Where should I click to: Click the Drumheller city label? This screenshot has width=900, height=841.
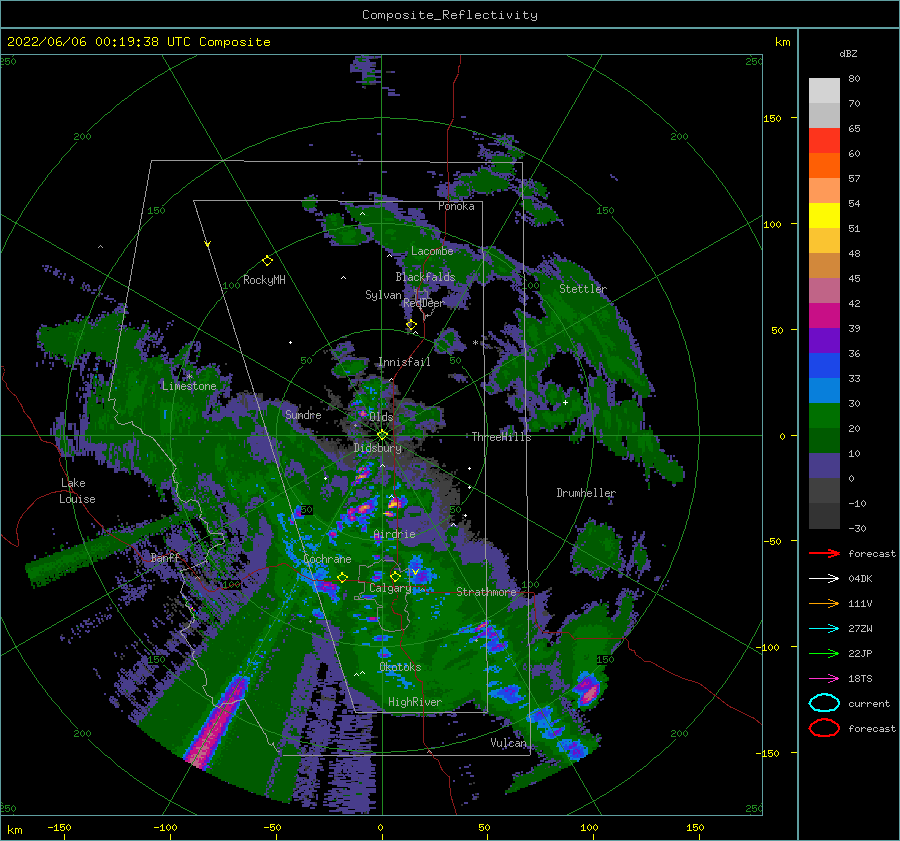[x=586, y=493]
